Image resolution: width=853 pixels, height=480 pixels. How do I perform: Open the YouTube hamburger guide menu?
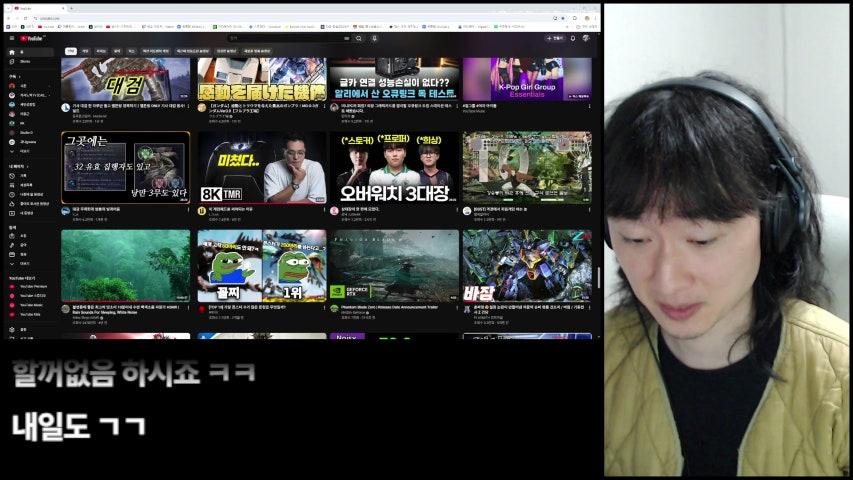pos(11,38)
